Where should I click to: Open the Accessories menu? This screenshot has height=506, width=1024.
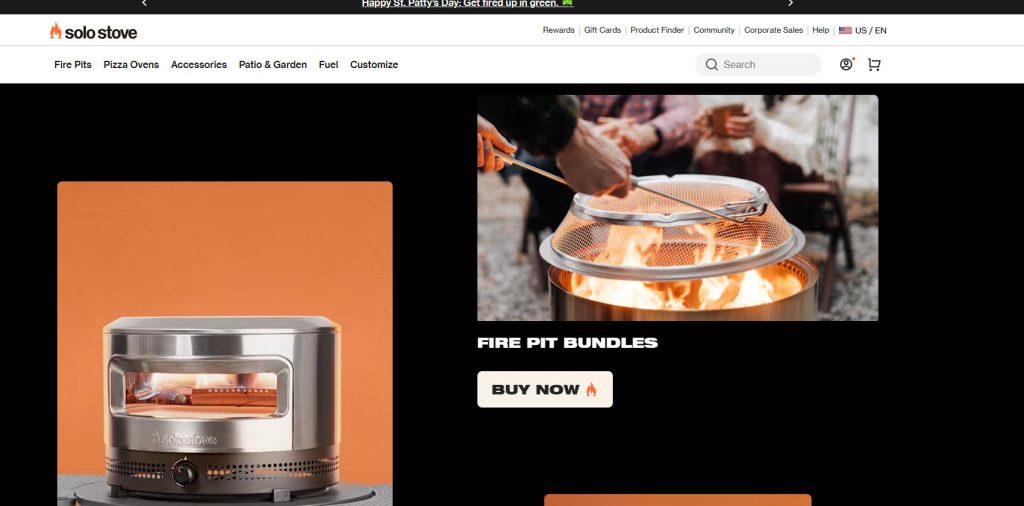(199, 65)
